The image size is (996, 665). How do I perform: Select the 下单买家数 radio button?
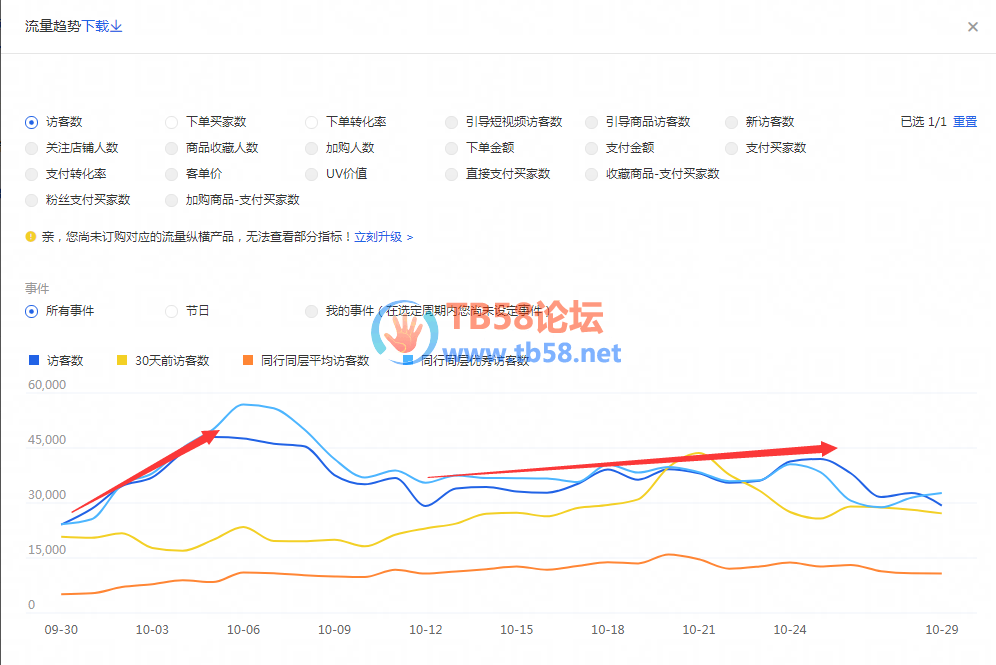(x=172, y=122)
